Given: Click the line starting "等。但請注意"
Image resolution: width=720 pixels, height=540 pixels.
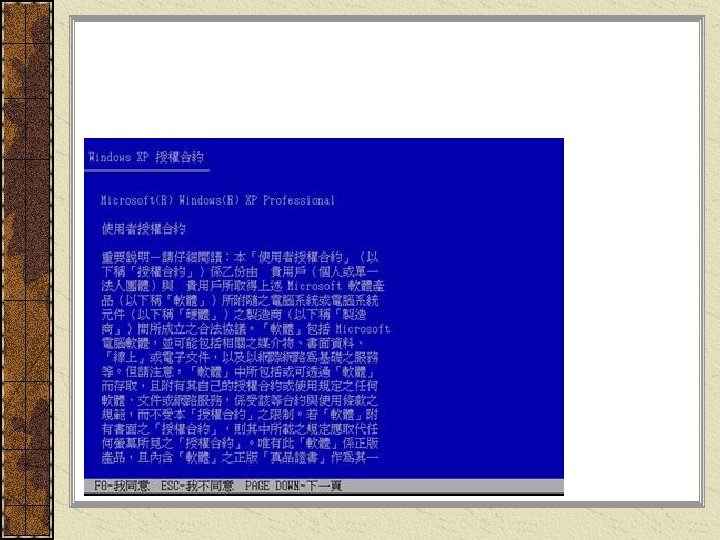Looking at the screenshot, I should (x=240, y=371).
